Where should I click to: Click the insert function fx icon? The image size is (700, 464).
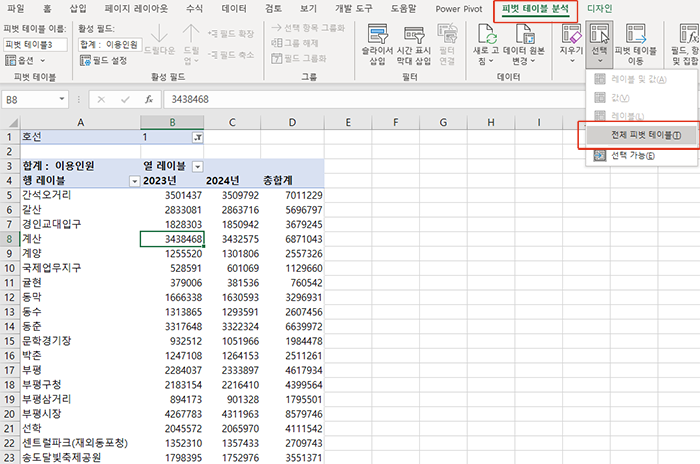pos(149,99)
